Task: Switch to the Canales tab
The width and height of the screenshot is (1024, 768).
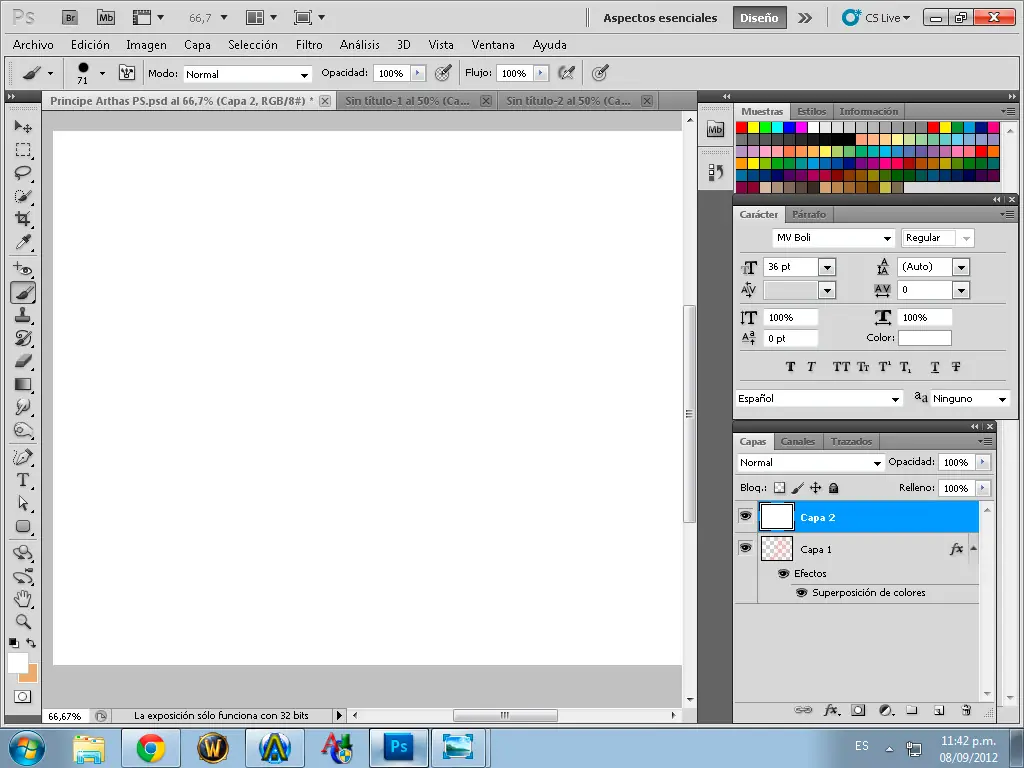Action: click(x=797, y=441)
